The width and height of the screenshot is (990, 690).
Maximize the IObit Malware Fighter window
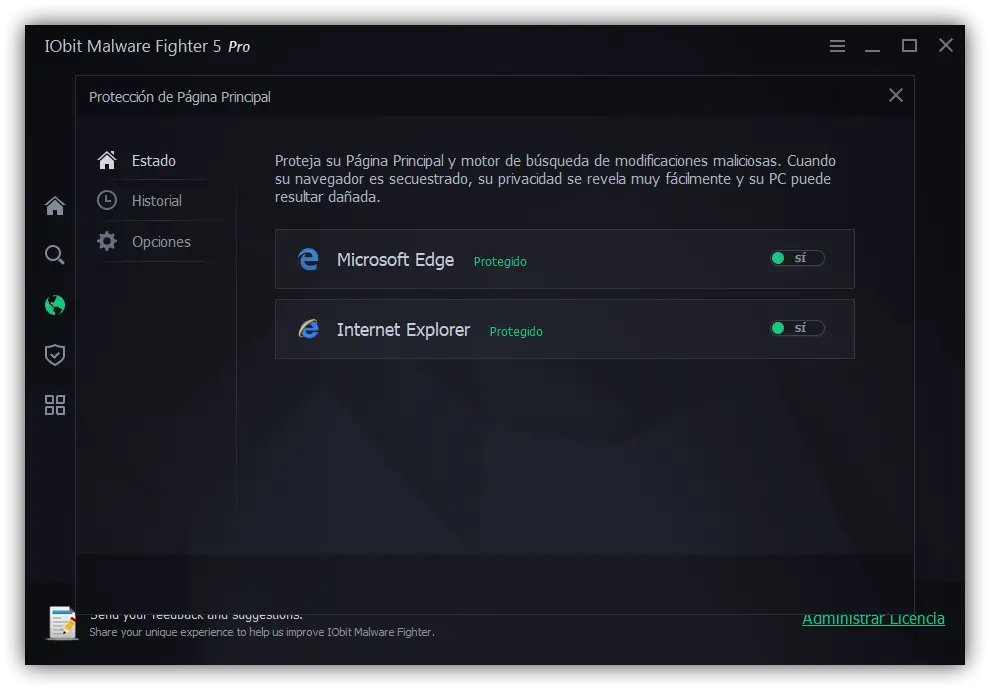[909, 46]
